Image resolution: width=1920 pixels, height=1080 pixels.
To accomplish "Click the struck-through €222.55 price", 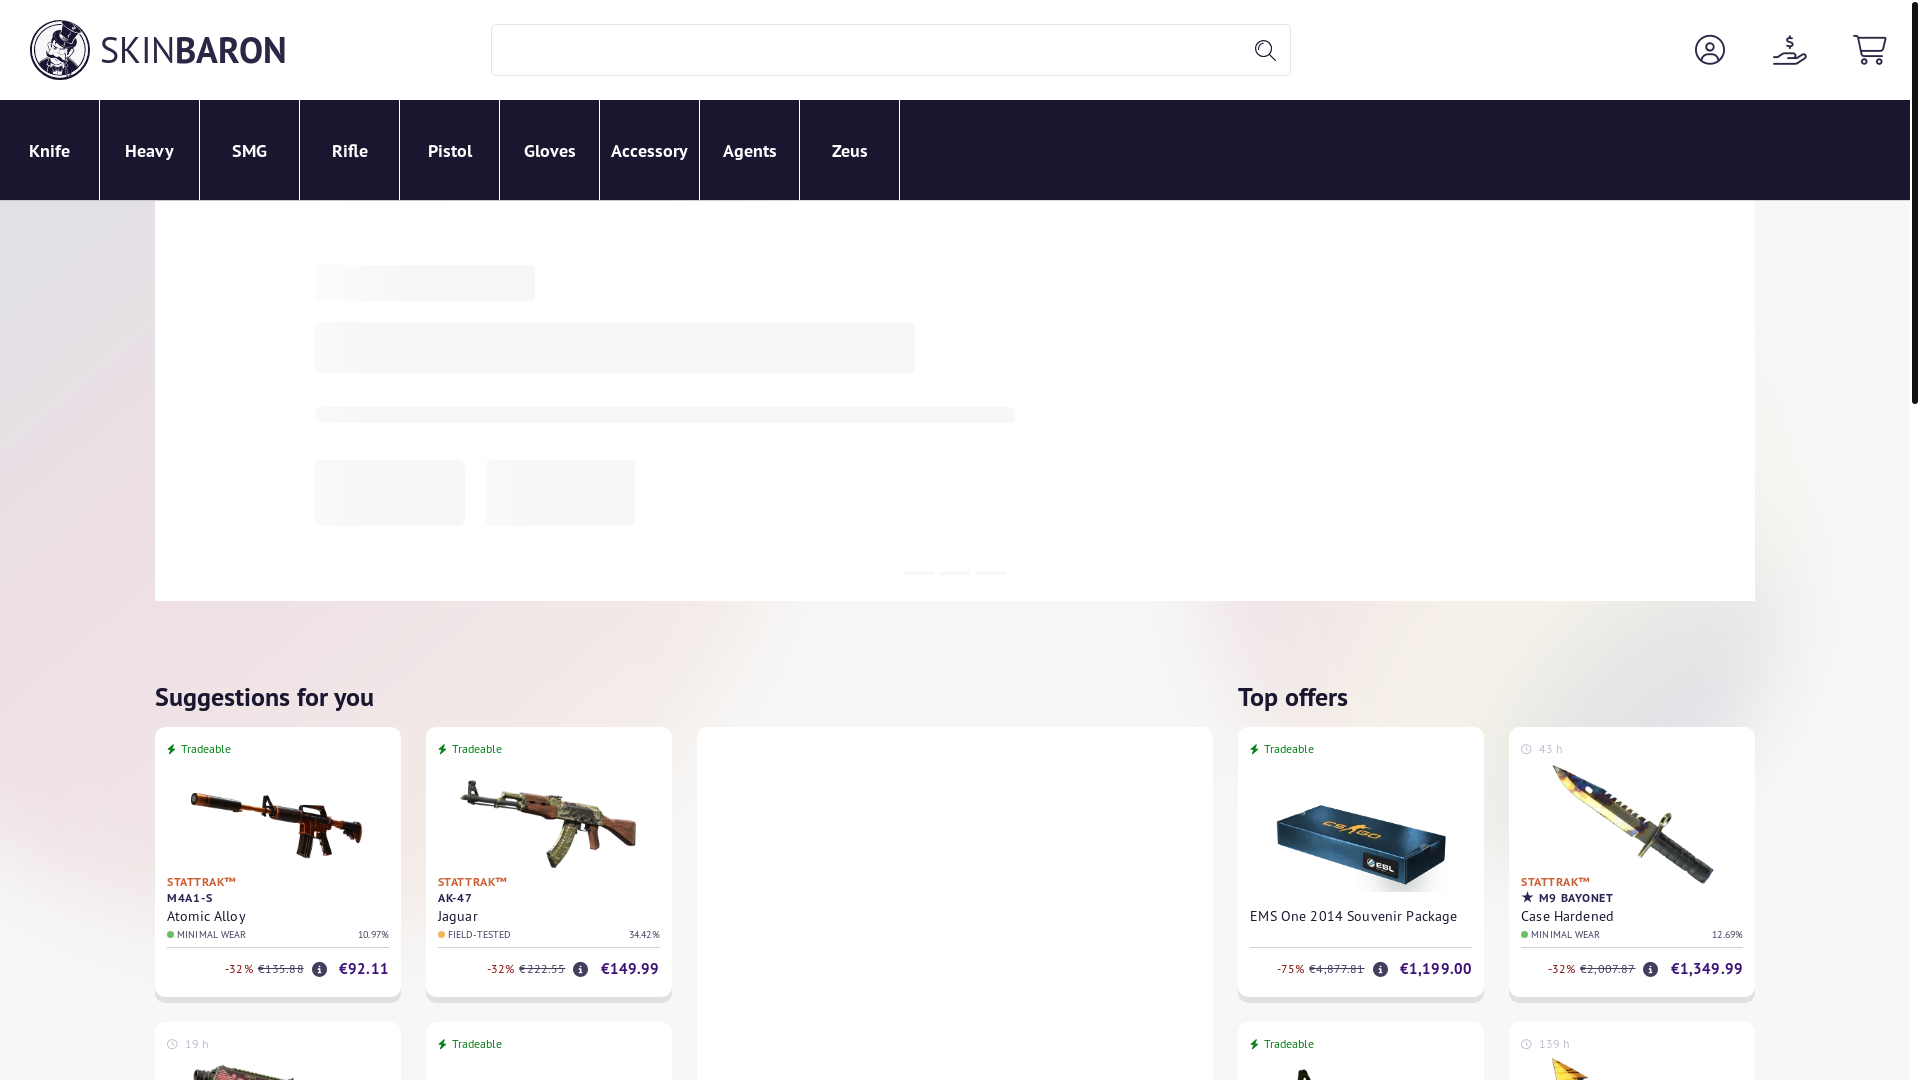I will point(542,969).
